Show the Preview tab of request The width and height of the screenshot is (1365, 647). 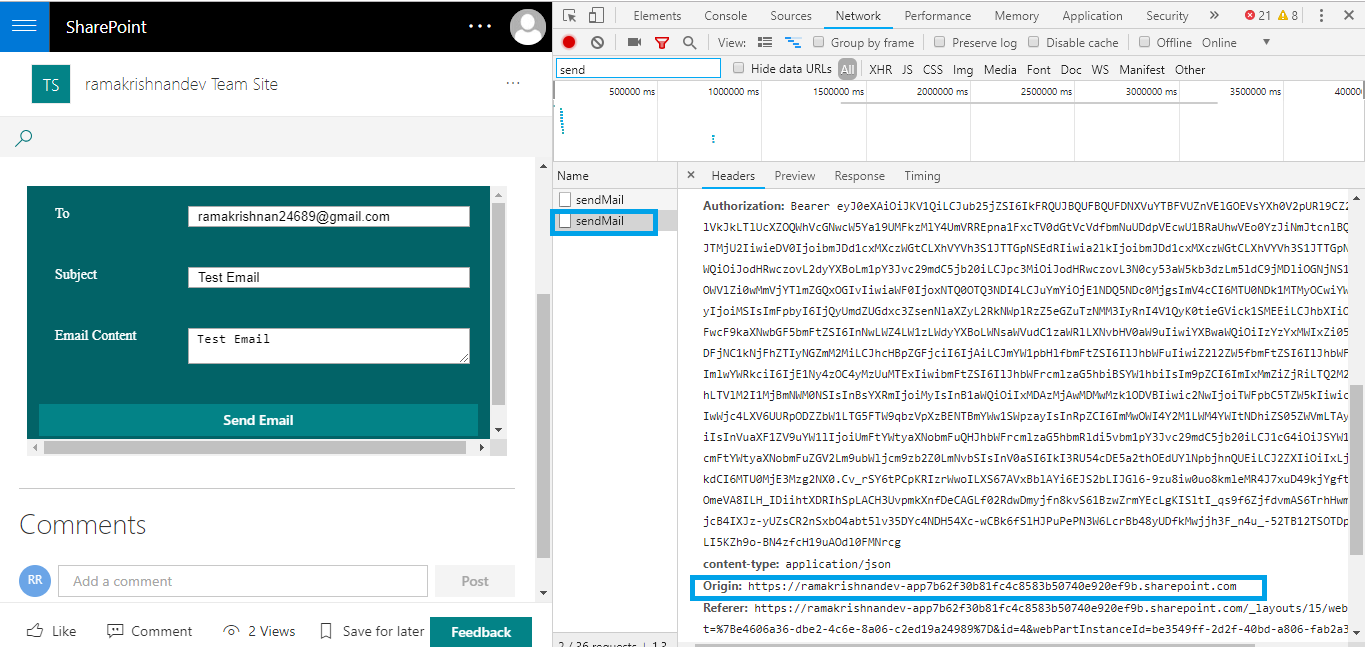point(795,175)
